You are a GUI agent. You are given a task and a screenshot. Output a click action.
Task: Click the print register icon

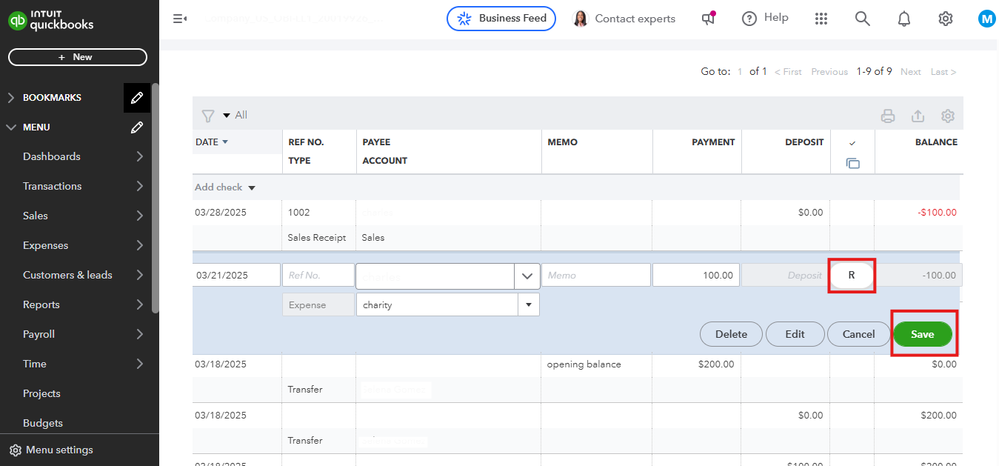(x=887, y=116)
